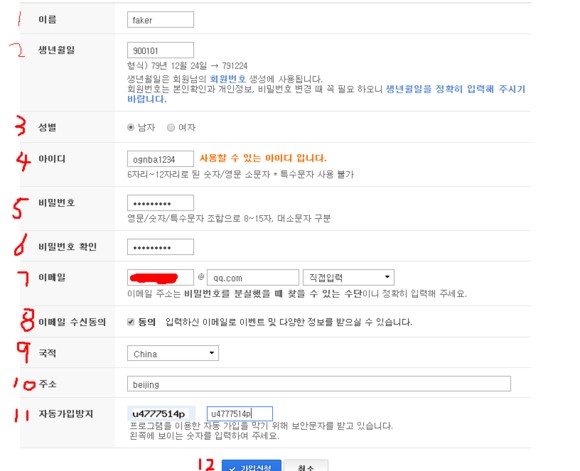
Task: Click the email domain field showing qq.com
Action: coord(253,277)
